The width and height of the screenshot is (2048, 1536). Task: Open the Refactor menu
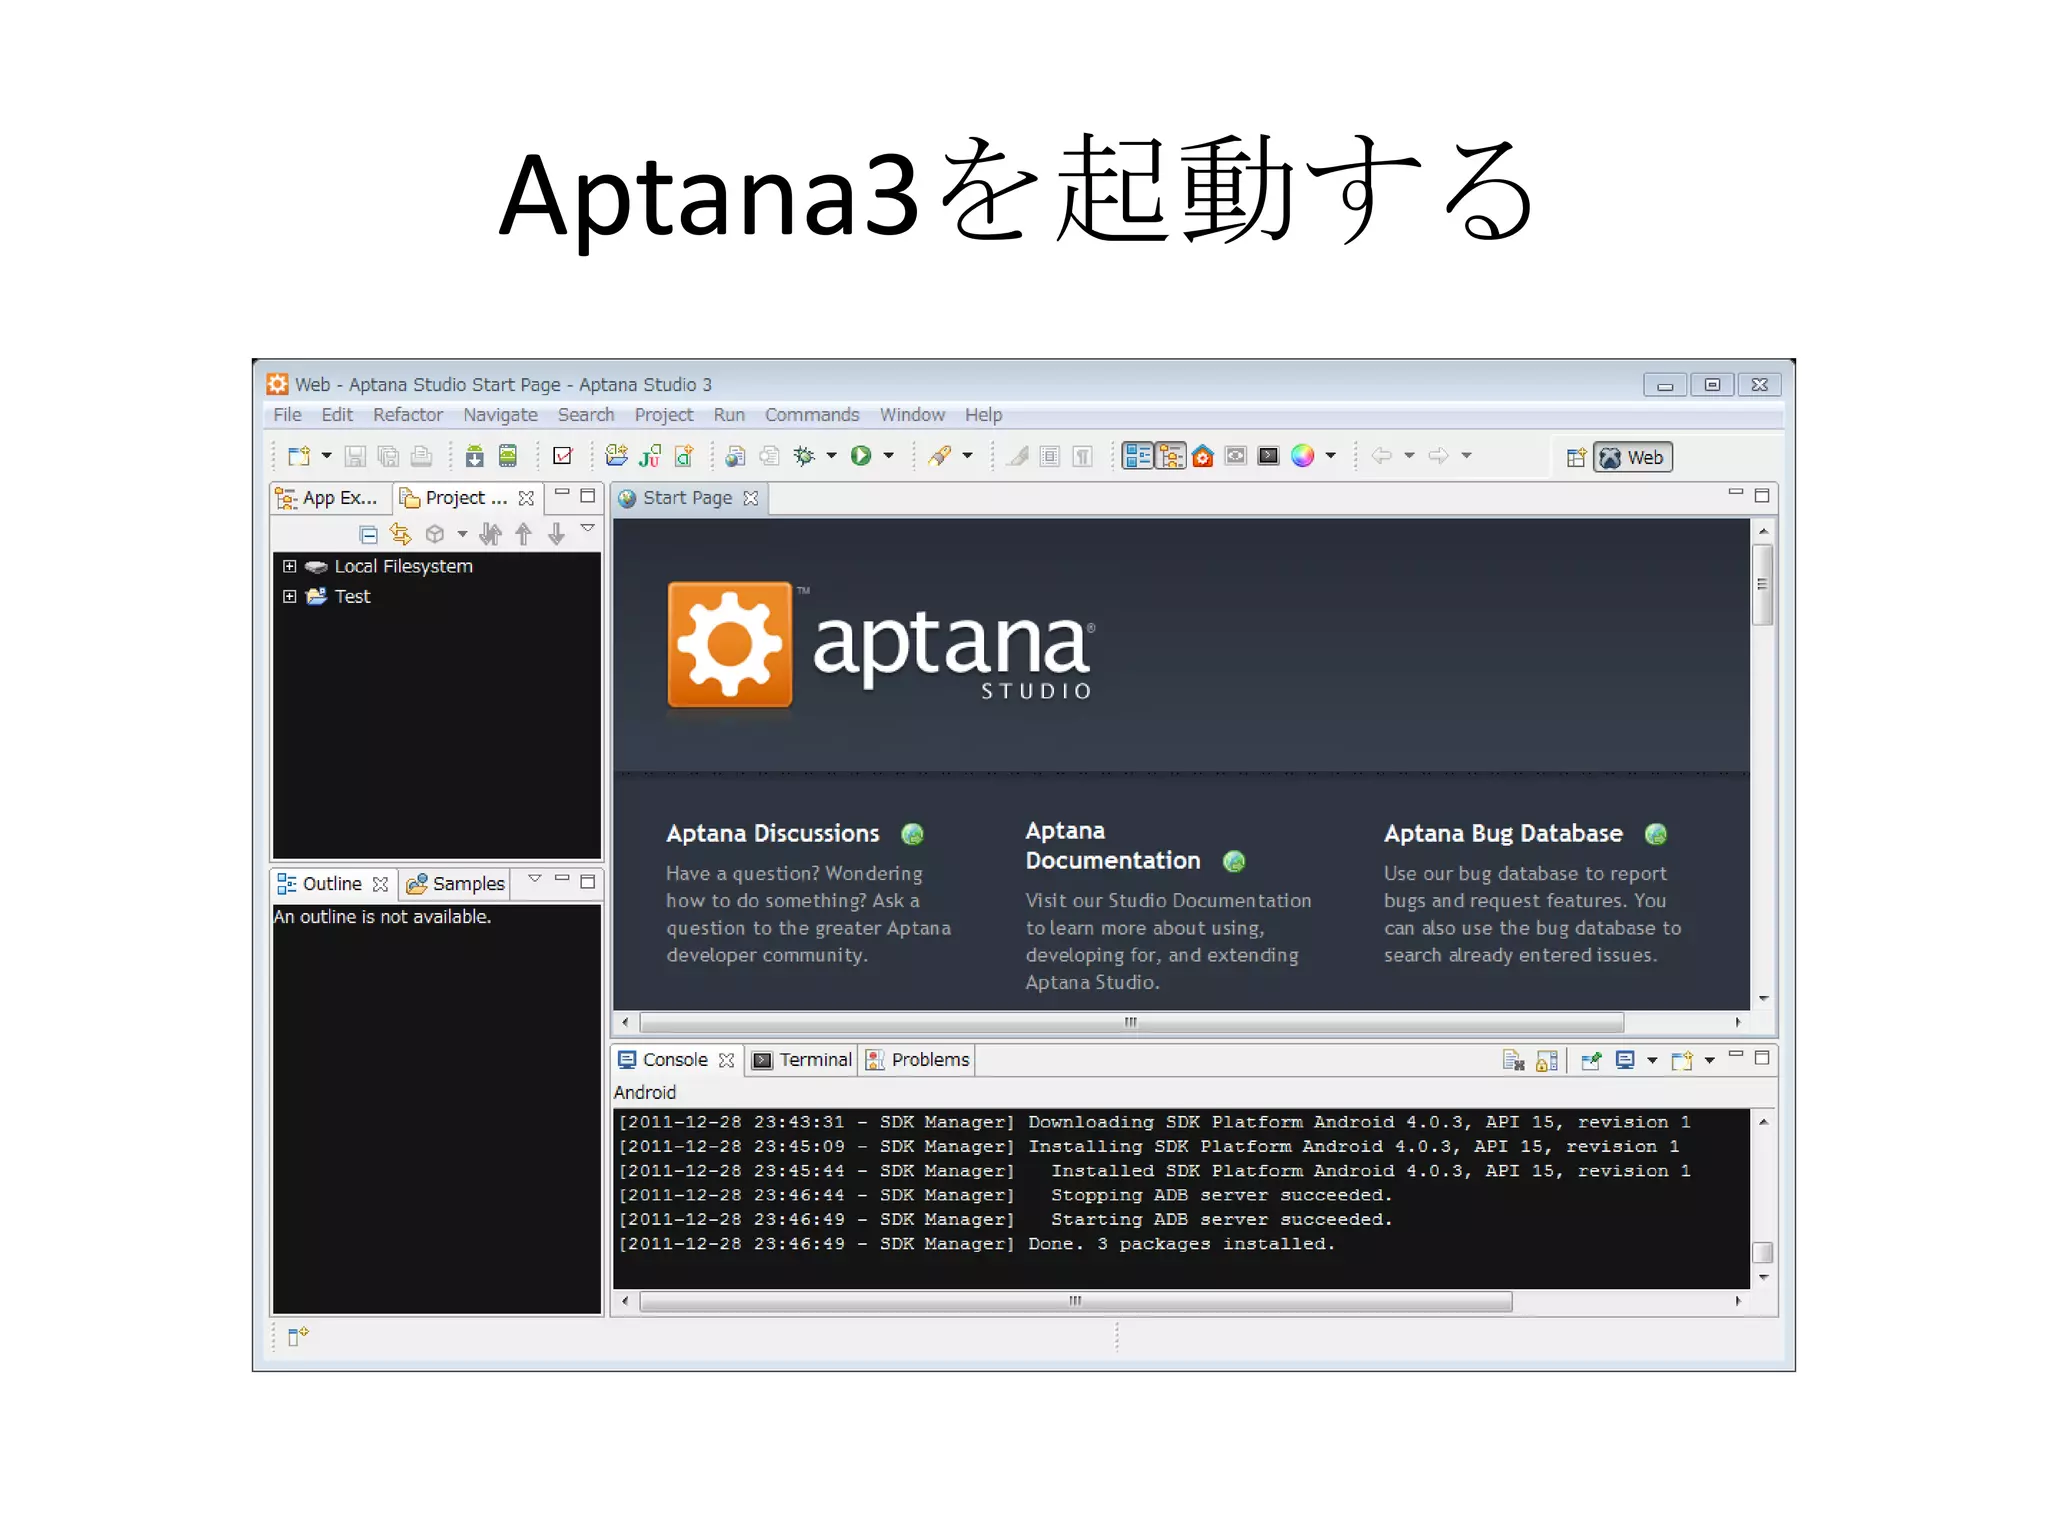407,415
